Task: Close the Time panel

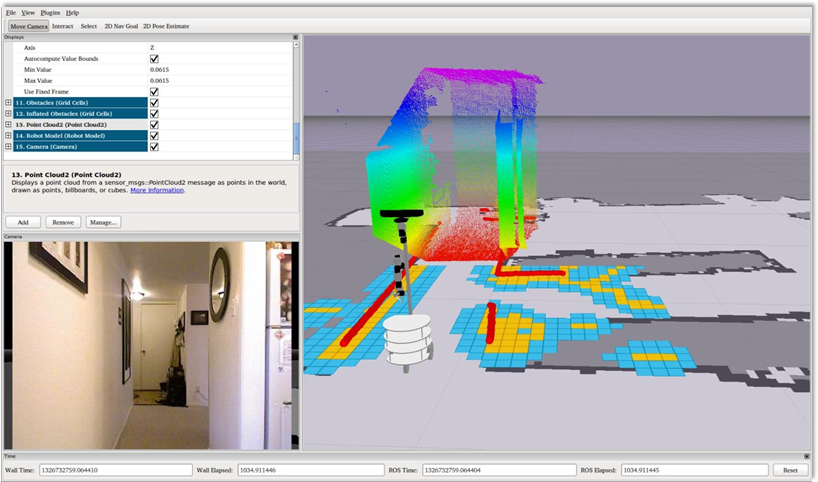Action: 807,456
